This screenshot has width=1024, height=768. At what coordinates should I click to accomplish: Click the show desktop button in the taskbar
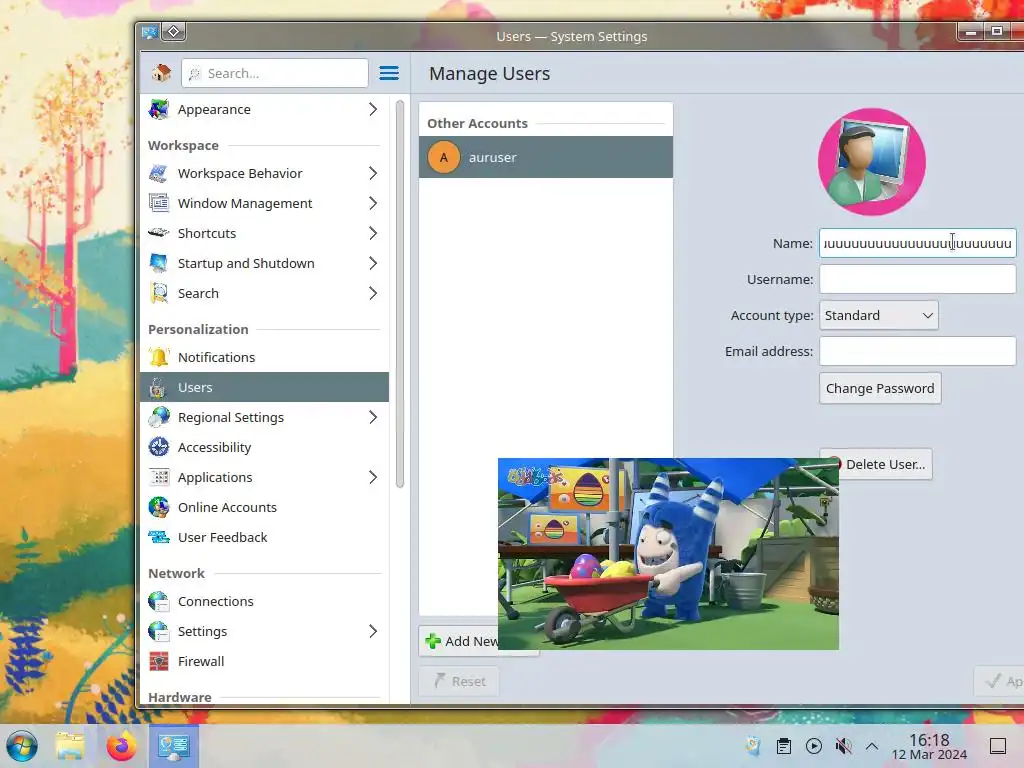(998, 746)
